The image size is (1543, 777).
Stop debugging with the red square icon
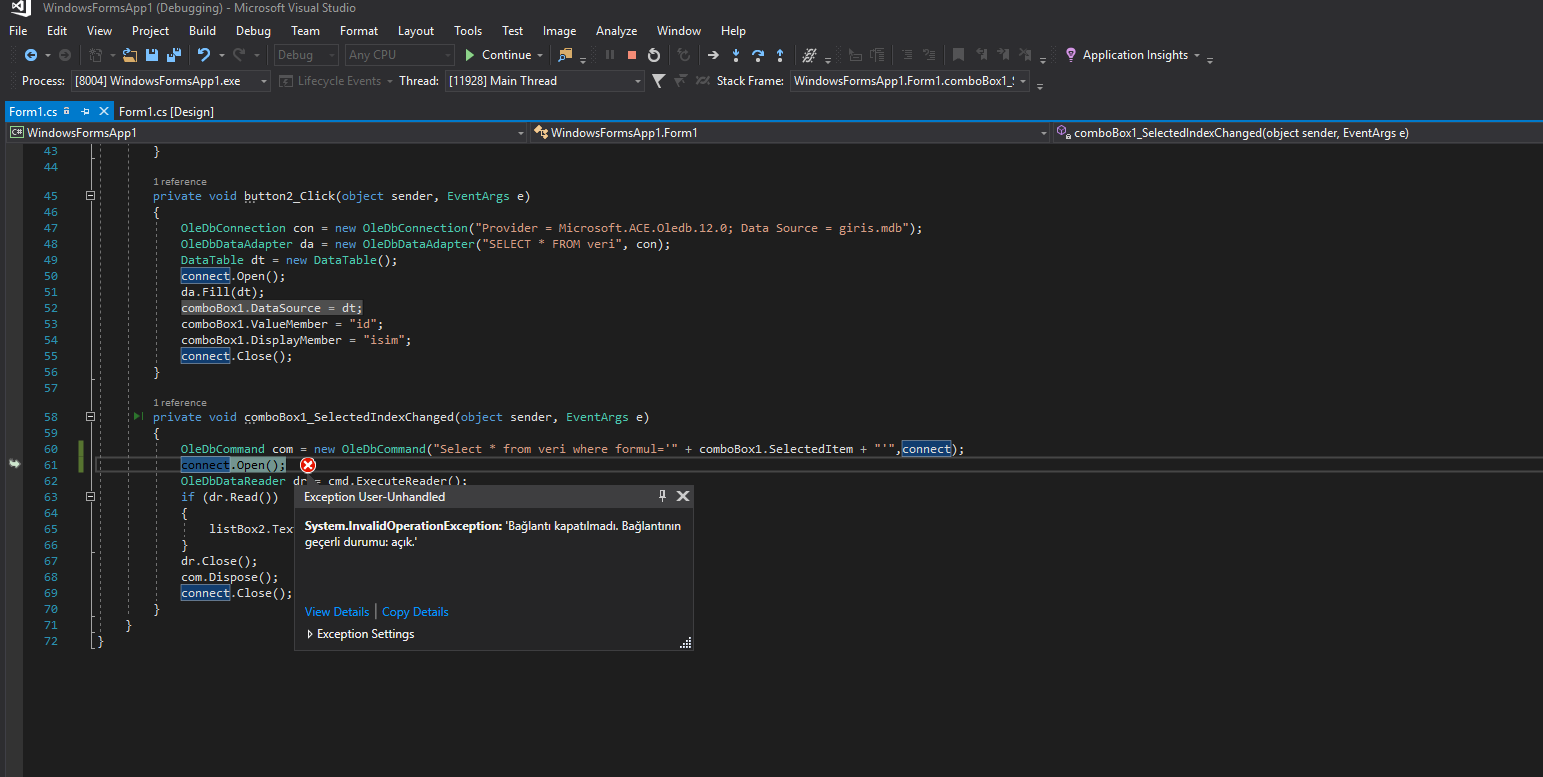coord(632,55)
